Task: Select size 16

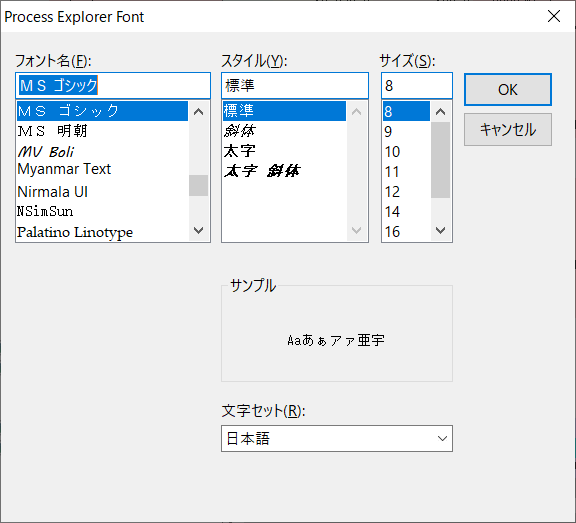Action: pos(406,232)
